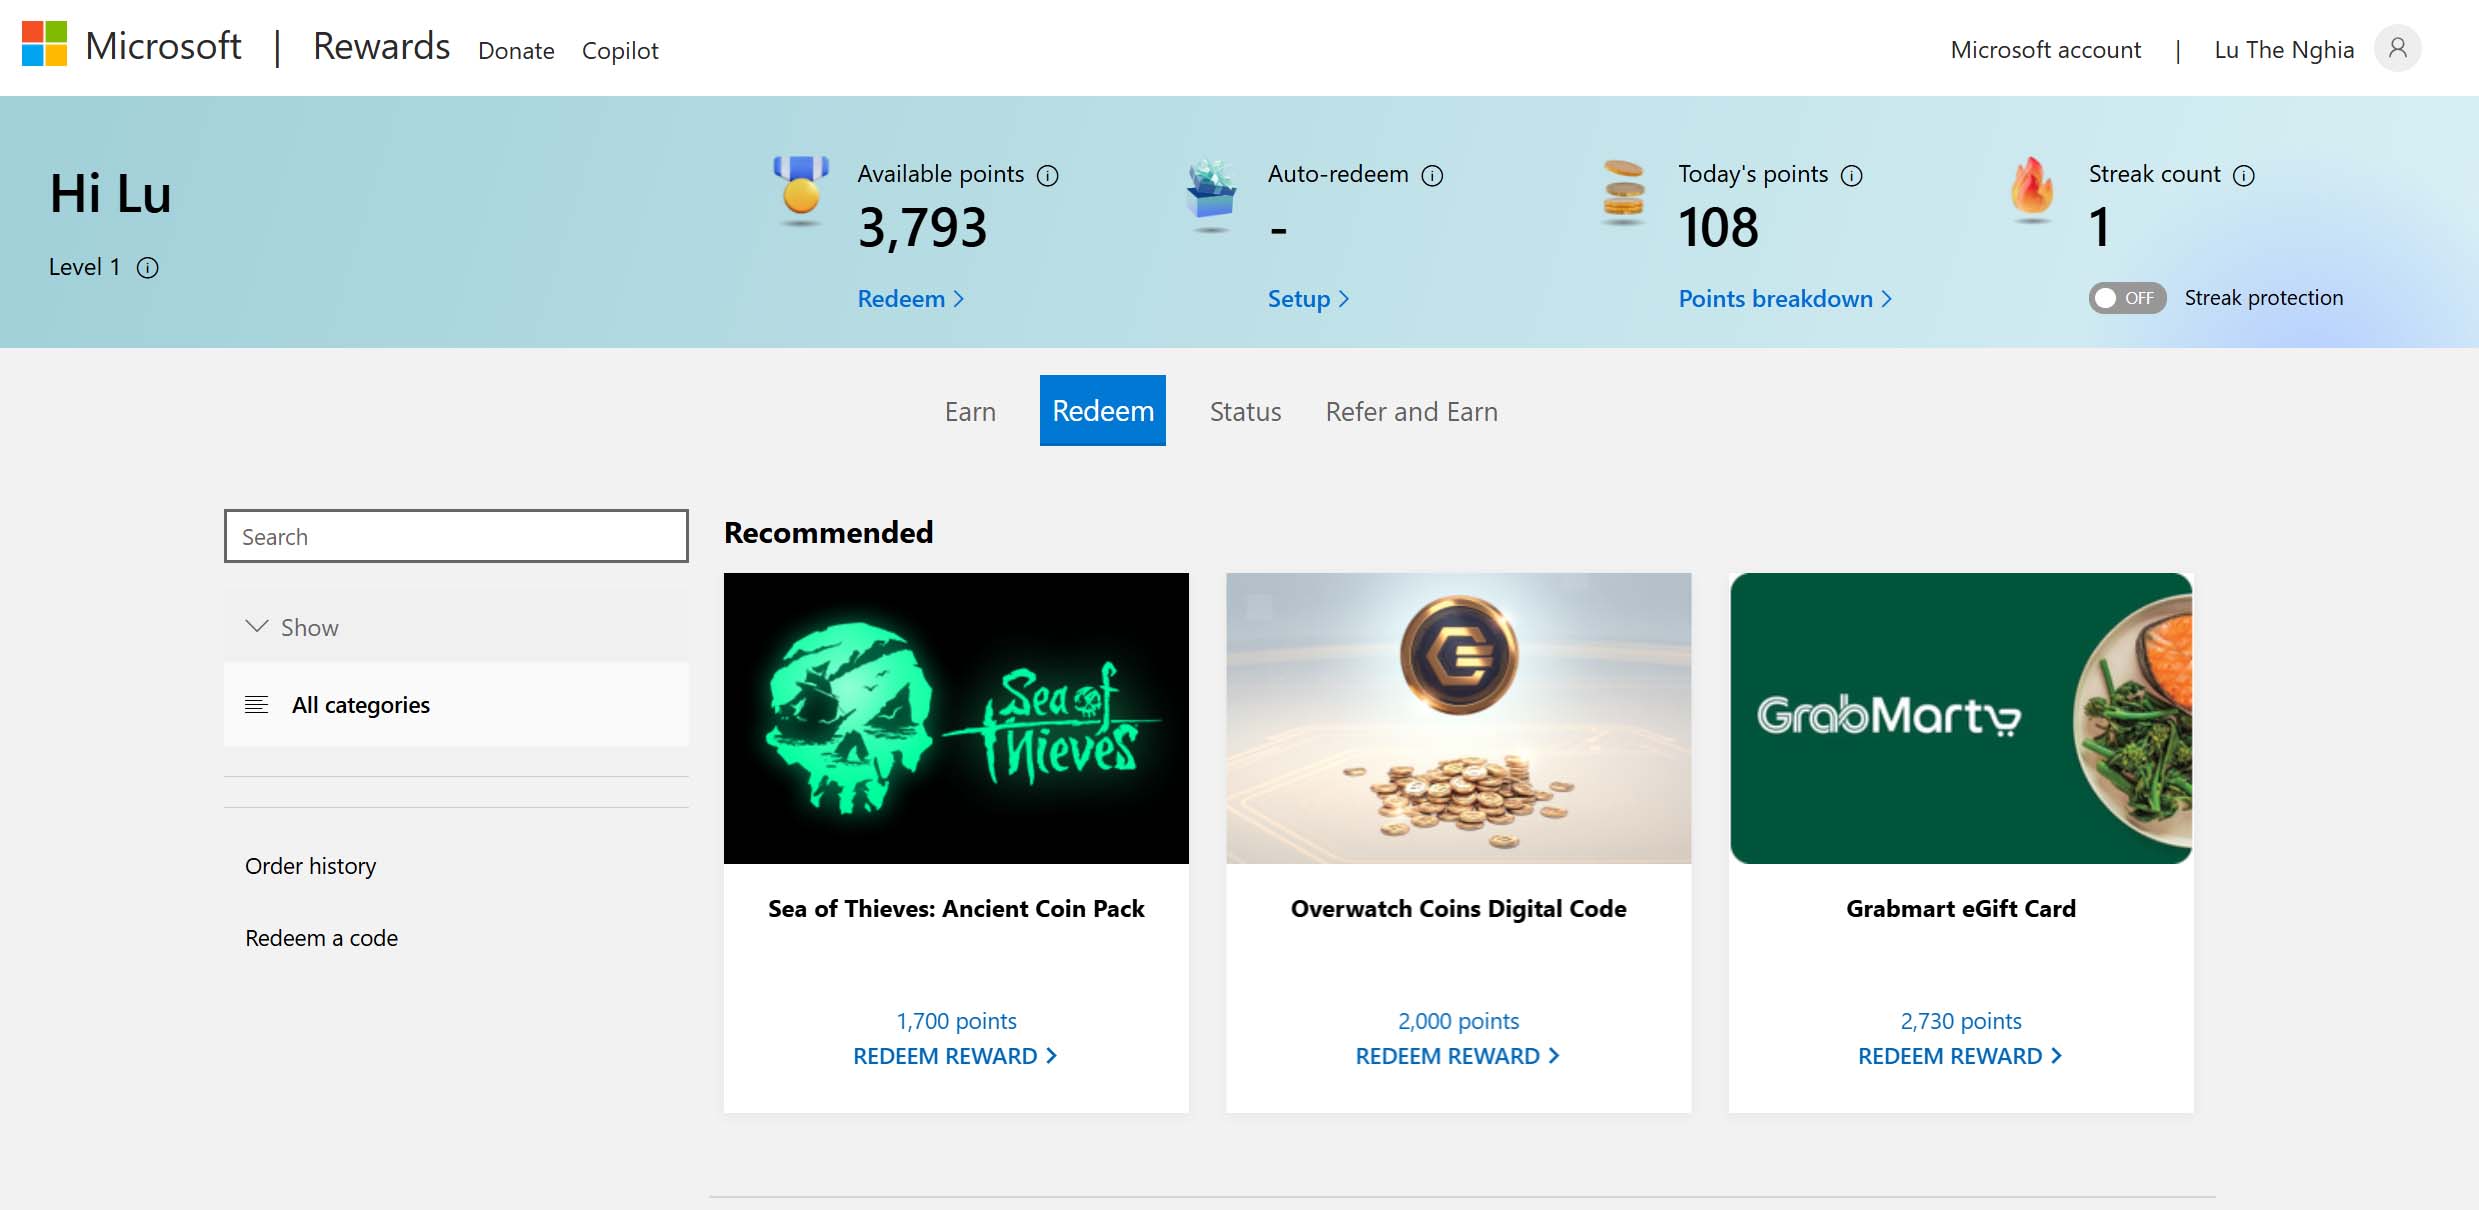Click info icon next to Available points
Image resolution: width=2479 pixels, height=1210 pixels.
[1047, 176]
